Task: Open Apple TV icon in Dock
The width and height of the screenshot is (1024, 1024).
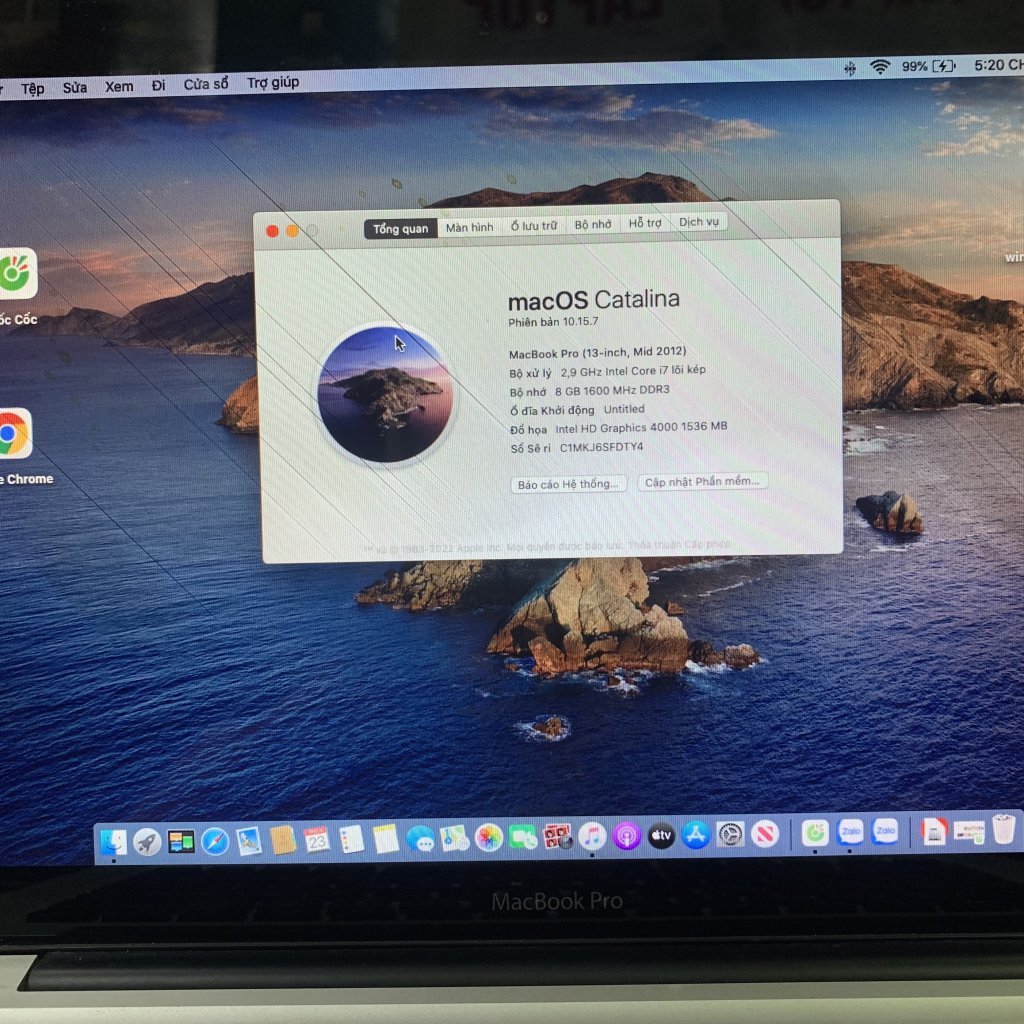Action: pos(661,835)
